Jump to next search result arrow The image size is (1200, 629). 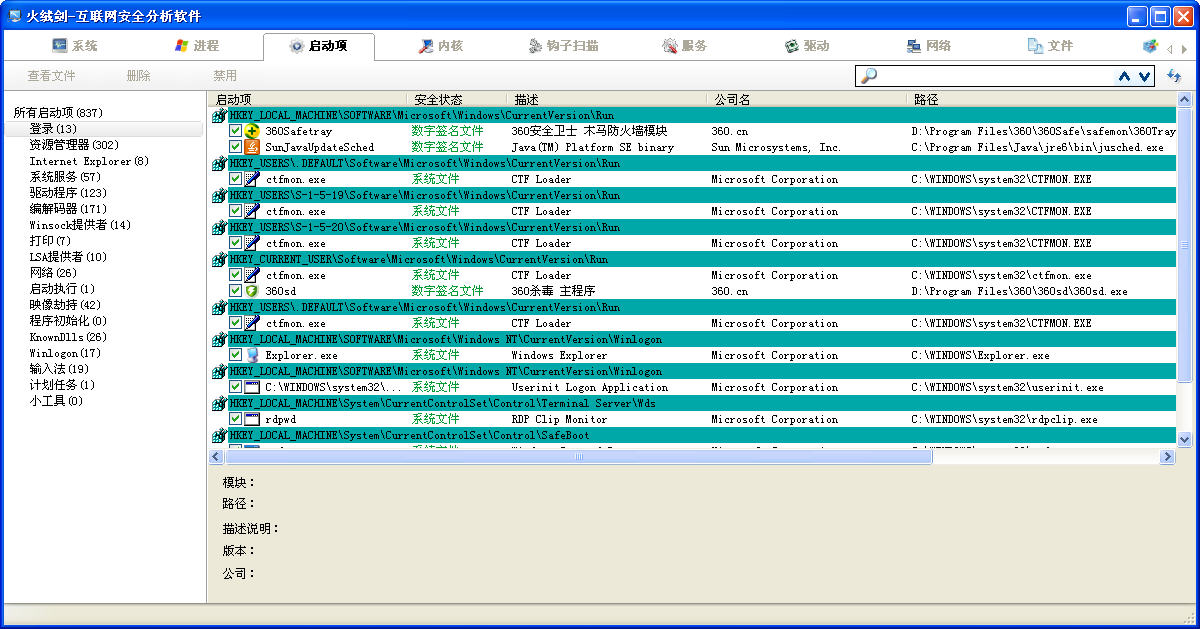(x=1144, y=76)
